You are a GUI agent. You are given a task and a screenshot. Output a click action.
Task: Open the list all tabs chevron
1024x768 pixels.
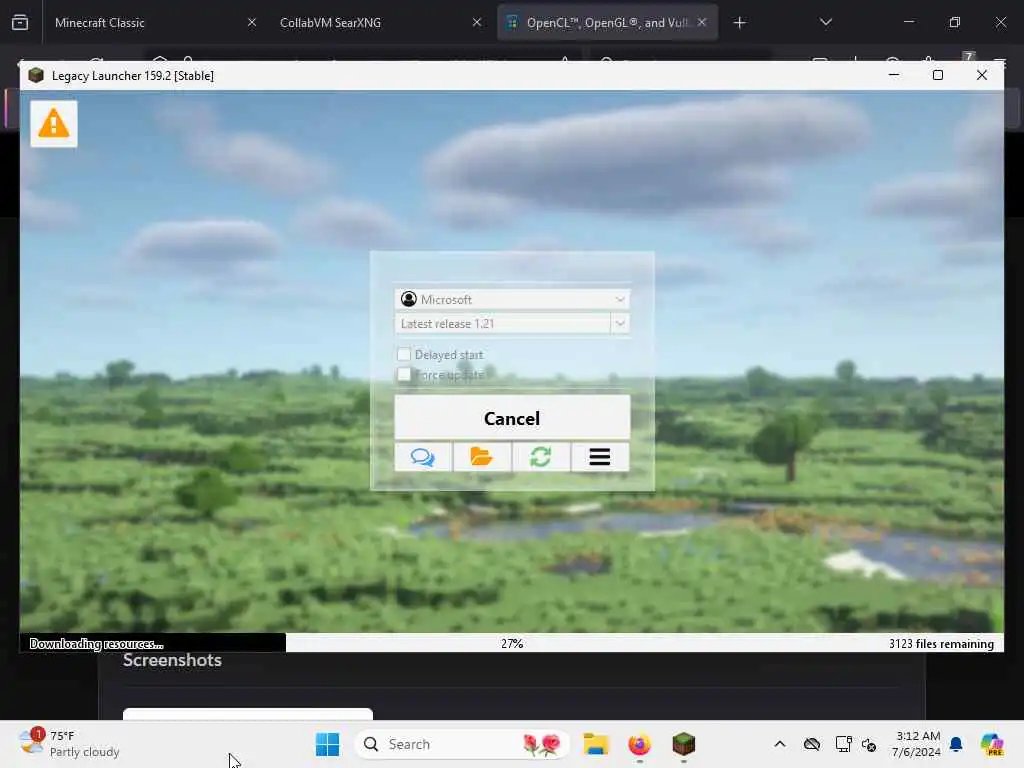pos(825,22)
